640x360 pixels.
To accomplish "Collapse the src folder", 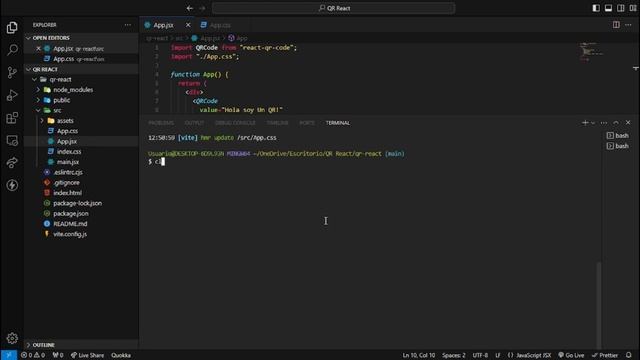I will pos(38,110).
